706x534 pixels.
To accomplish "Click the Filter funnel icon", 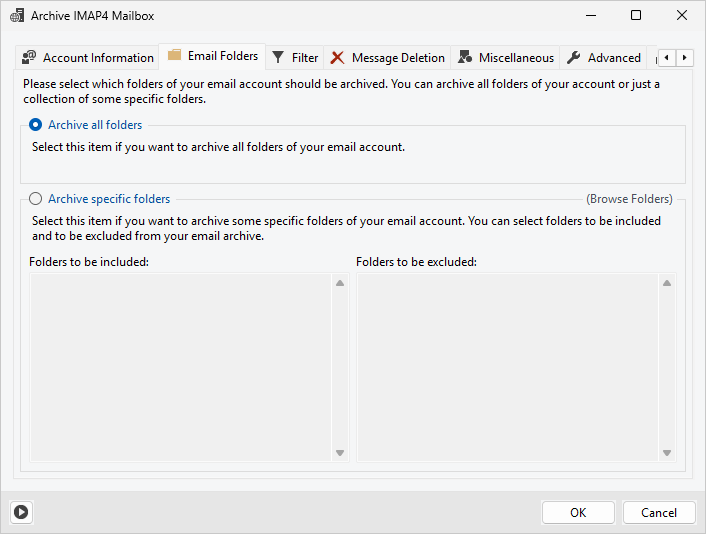I will pos(279,58).
